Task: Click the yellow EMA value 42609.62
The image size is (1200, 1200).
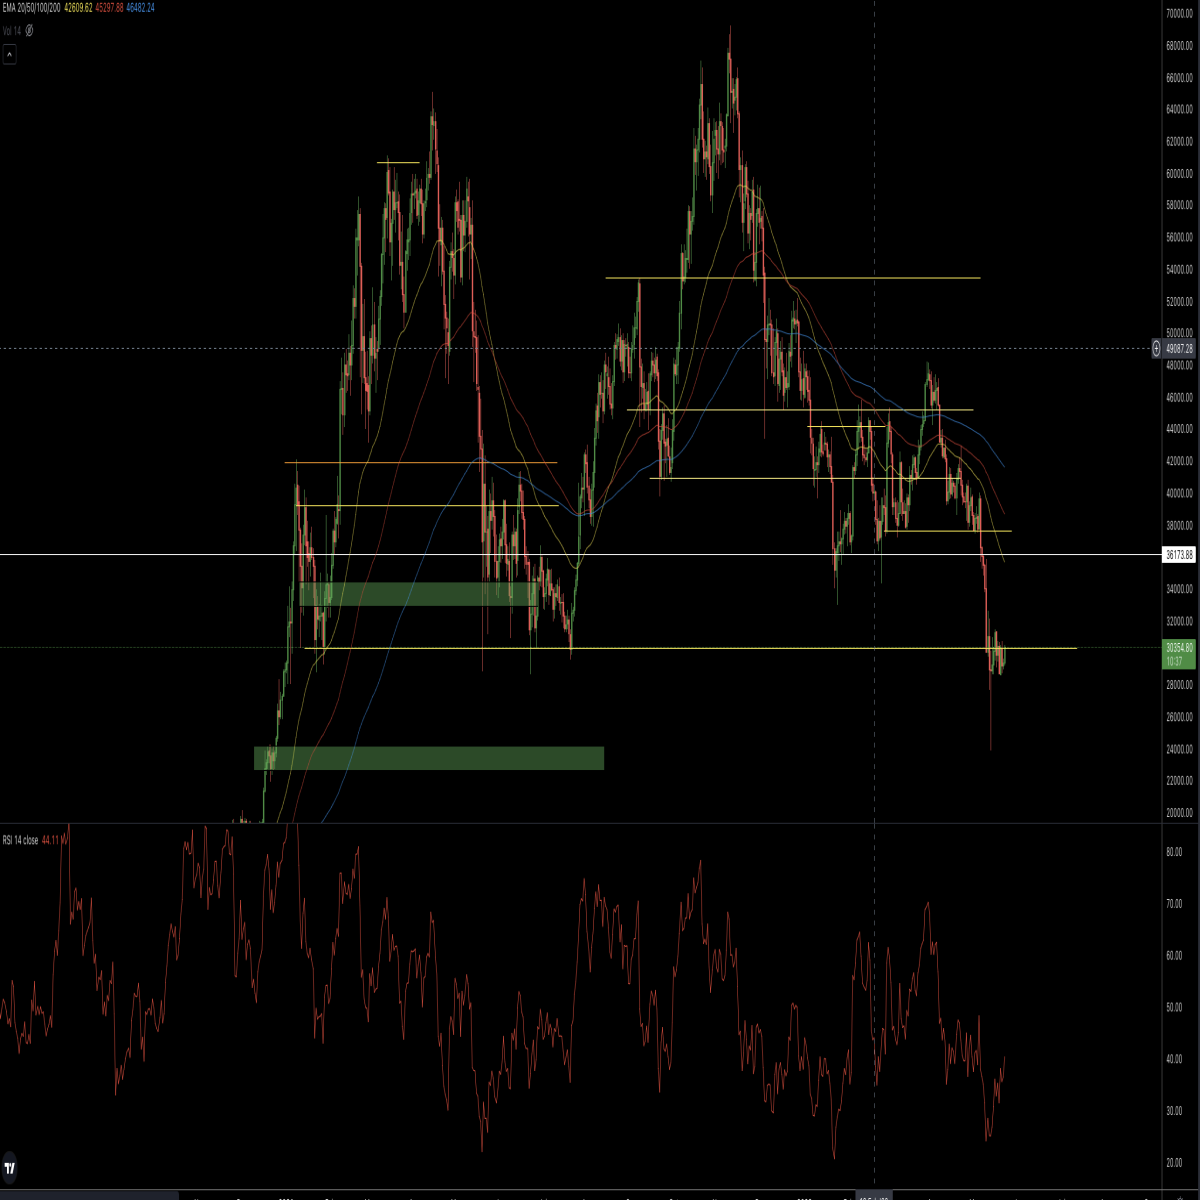Action: [x=78, y=8]
